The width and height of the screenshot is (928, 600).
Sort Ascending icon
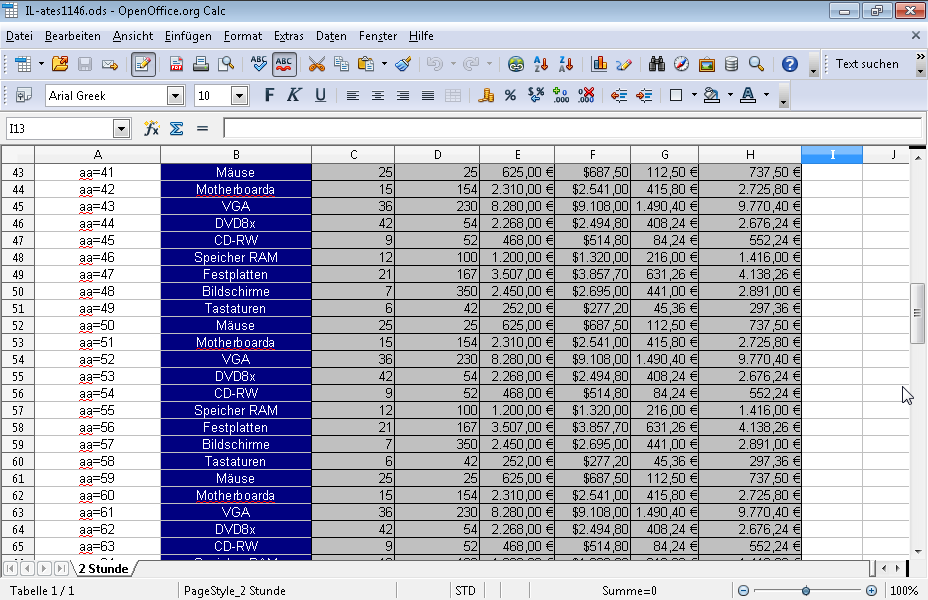point(540,64)
